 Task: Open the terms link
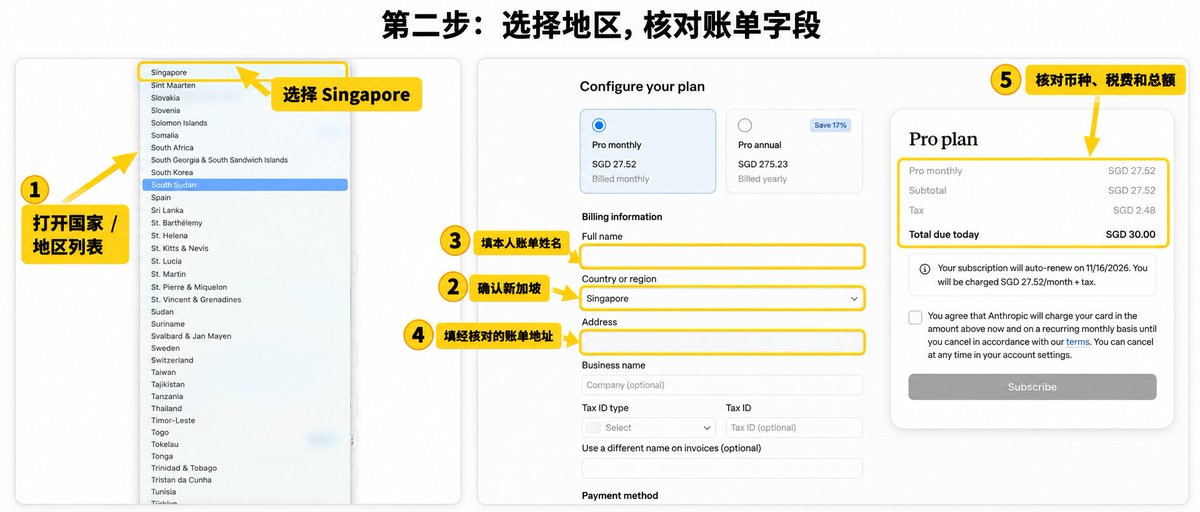1077,342
